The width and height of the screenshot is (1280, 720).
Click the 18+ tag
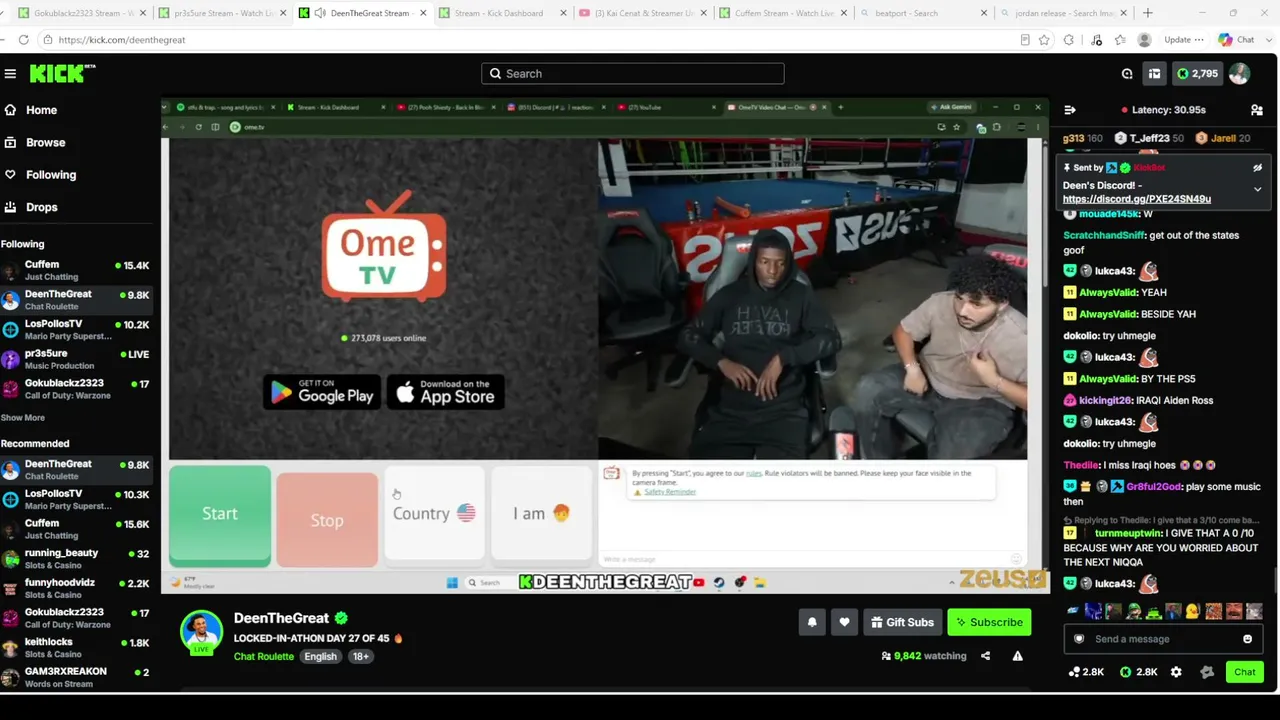click(x=360, y=656)
